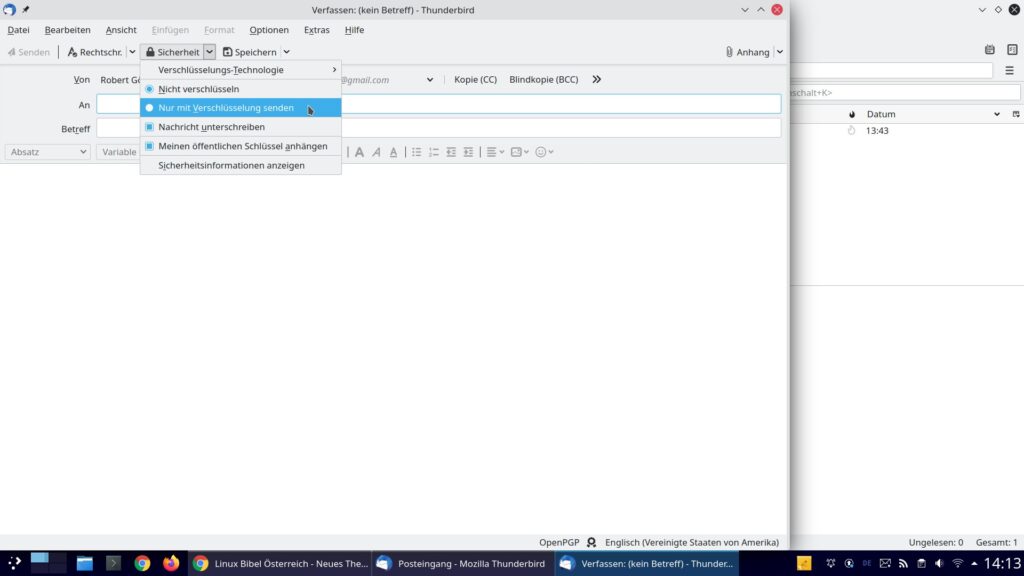Screen dimensions: 1024x576
Task: Expand the Sicherheit dropdown arrow
Action: pyautogui.click(x=209, y=52)
